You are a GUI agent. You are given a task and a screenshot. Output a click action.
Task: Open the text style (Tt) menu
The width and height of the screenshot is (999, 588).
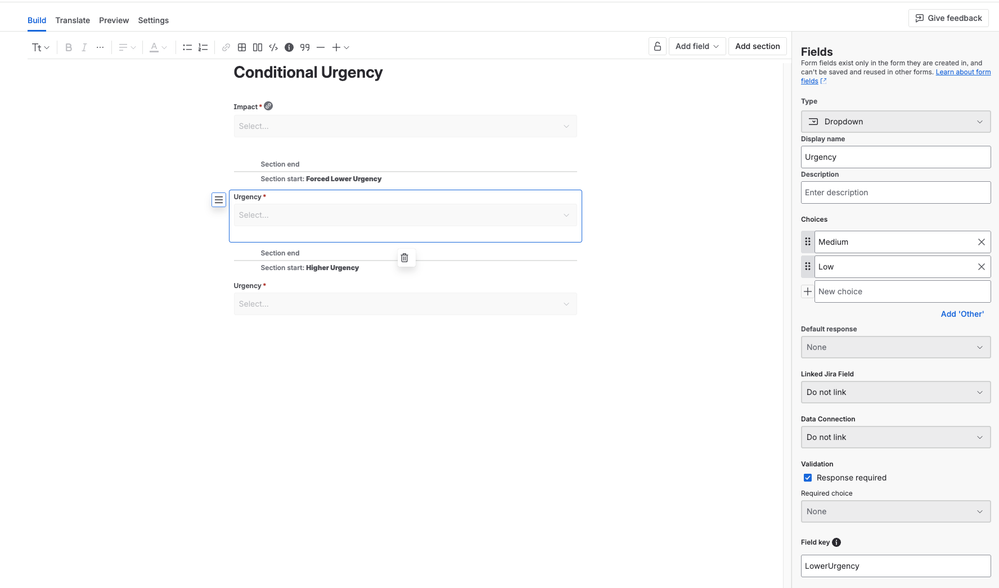pos(40,47)
